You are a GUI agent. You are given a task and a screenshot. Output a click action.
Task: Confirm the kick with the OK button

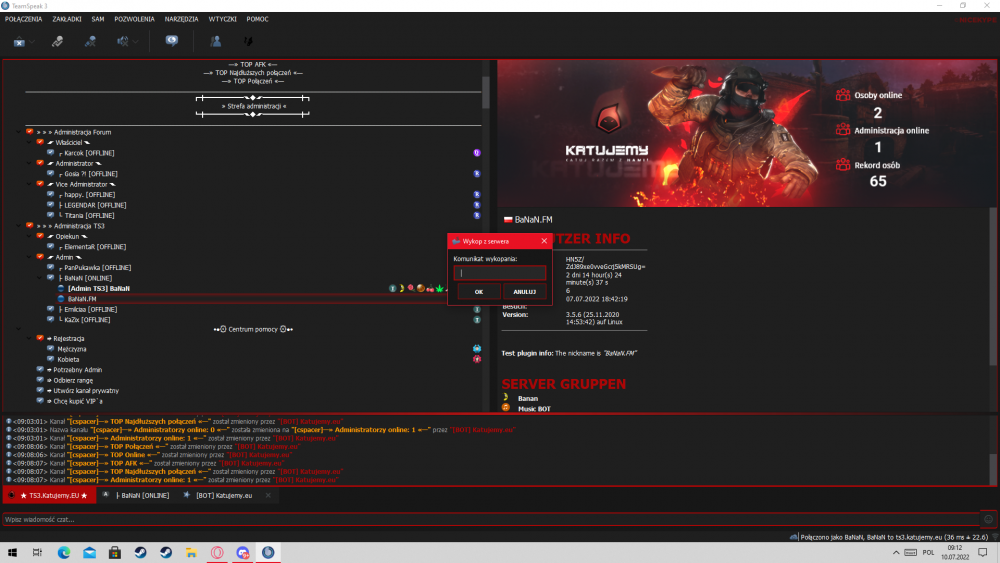478,291
